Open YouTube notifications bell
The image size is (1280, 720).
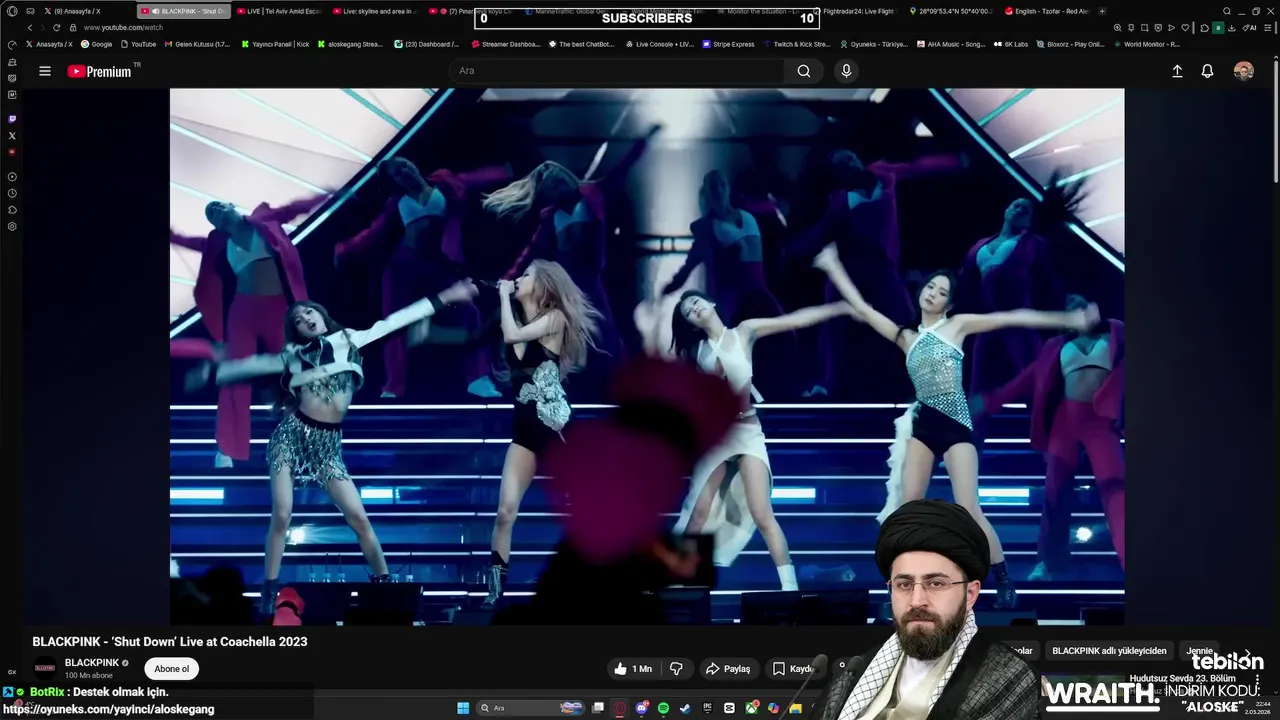[x=1207, y=71]
